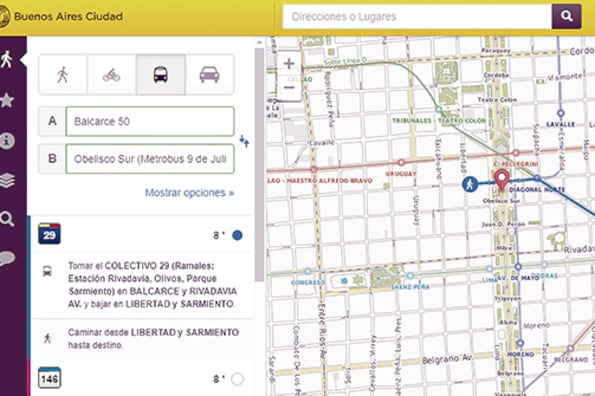Click the Lavalle subway station marker
This screenshot has width=595, height=396.
560,113
